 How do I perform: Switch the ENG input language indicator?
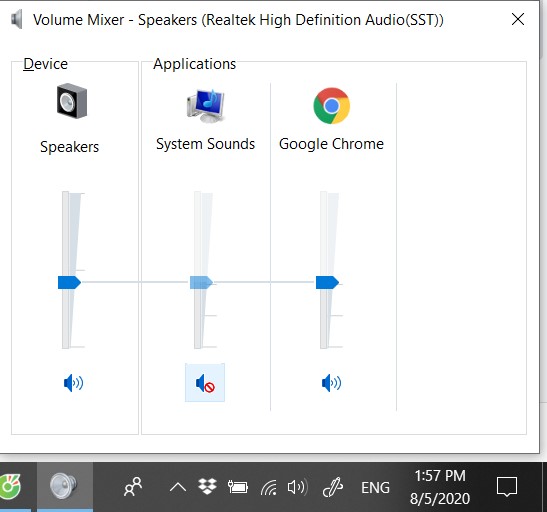[375, 488]
